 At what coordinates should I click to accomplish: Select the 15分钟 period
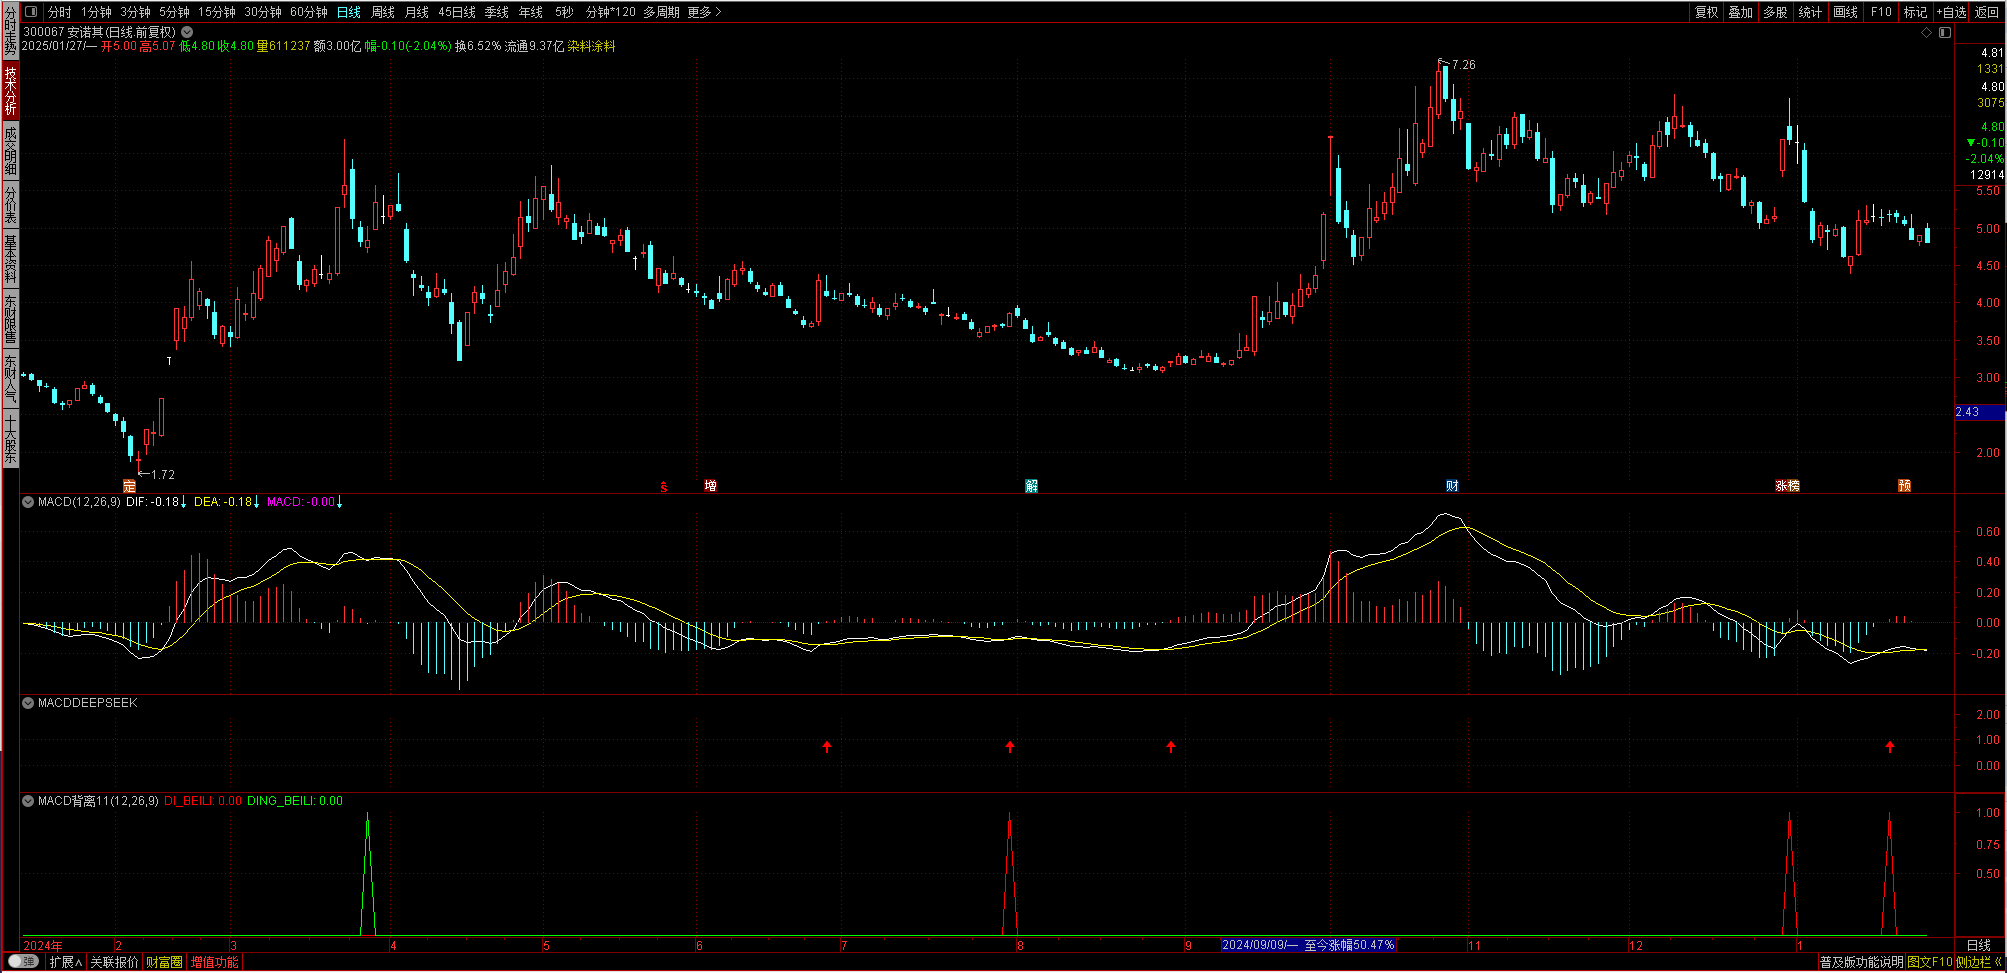click(x=217, y=12)
